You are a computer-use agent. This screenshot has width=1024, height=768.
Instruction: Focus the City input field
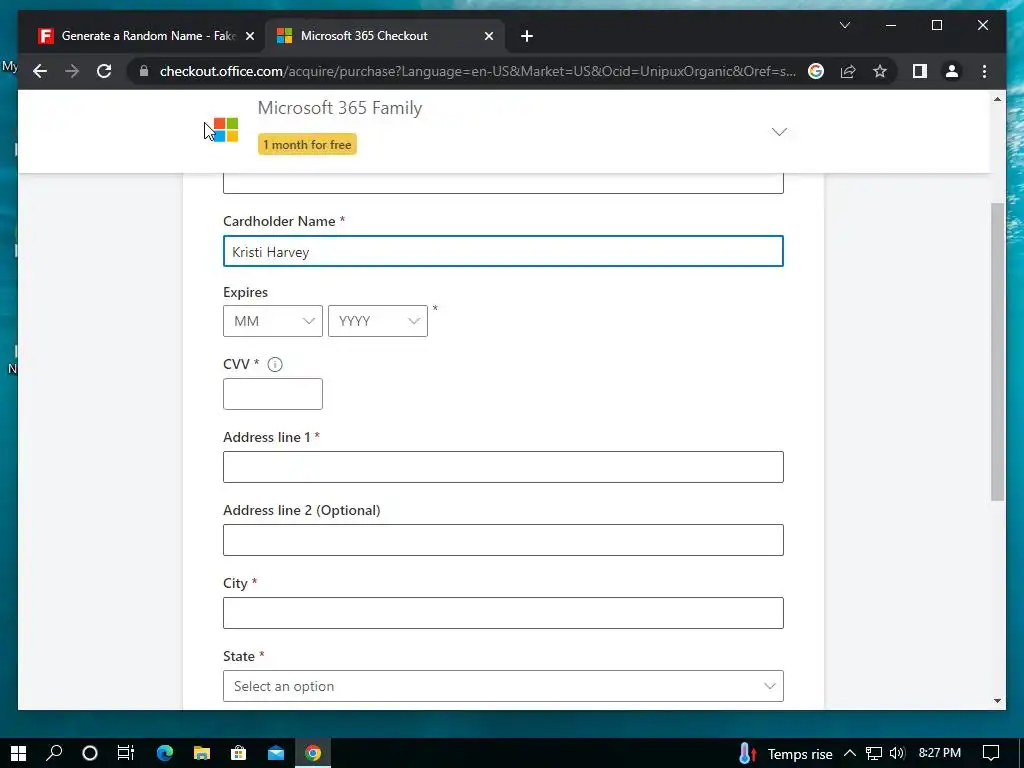pos(503,613)
